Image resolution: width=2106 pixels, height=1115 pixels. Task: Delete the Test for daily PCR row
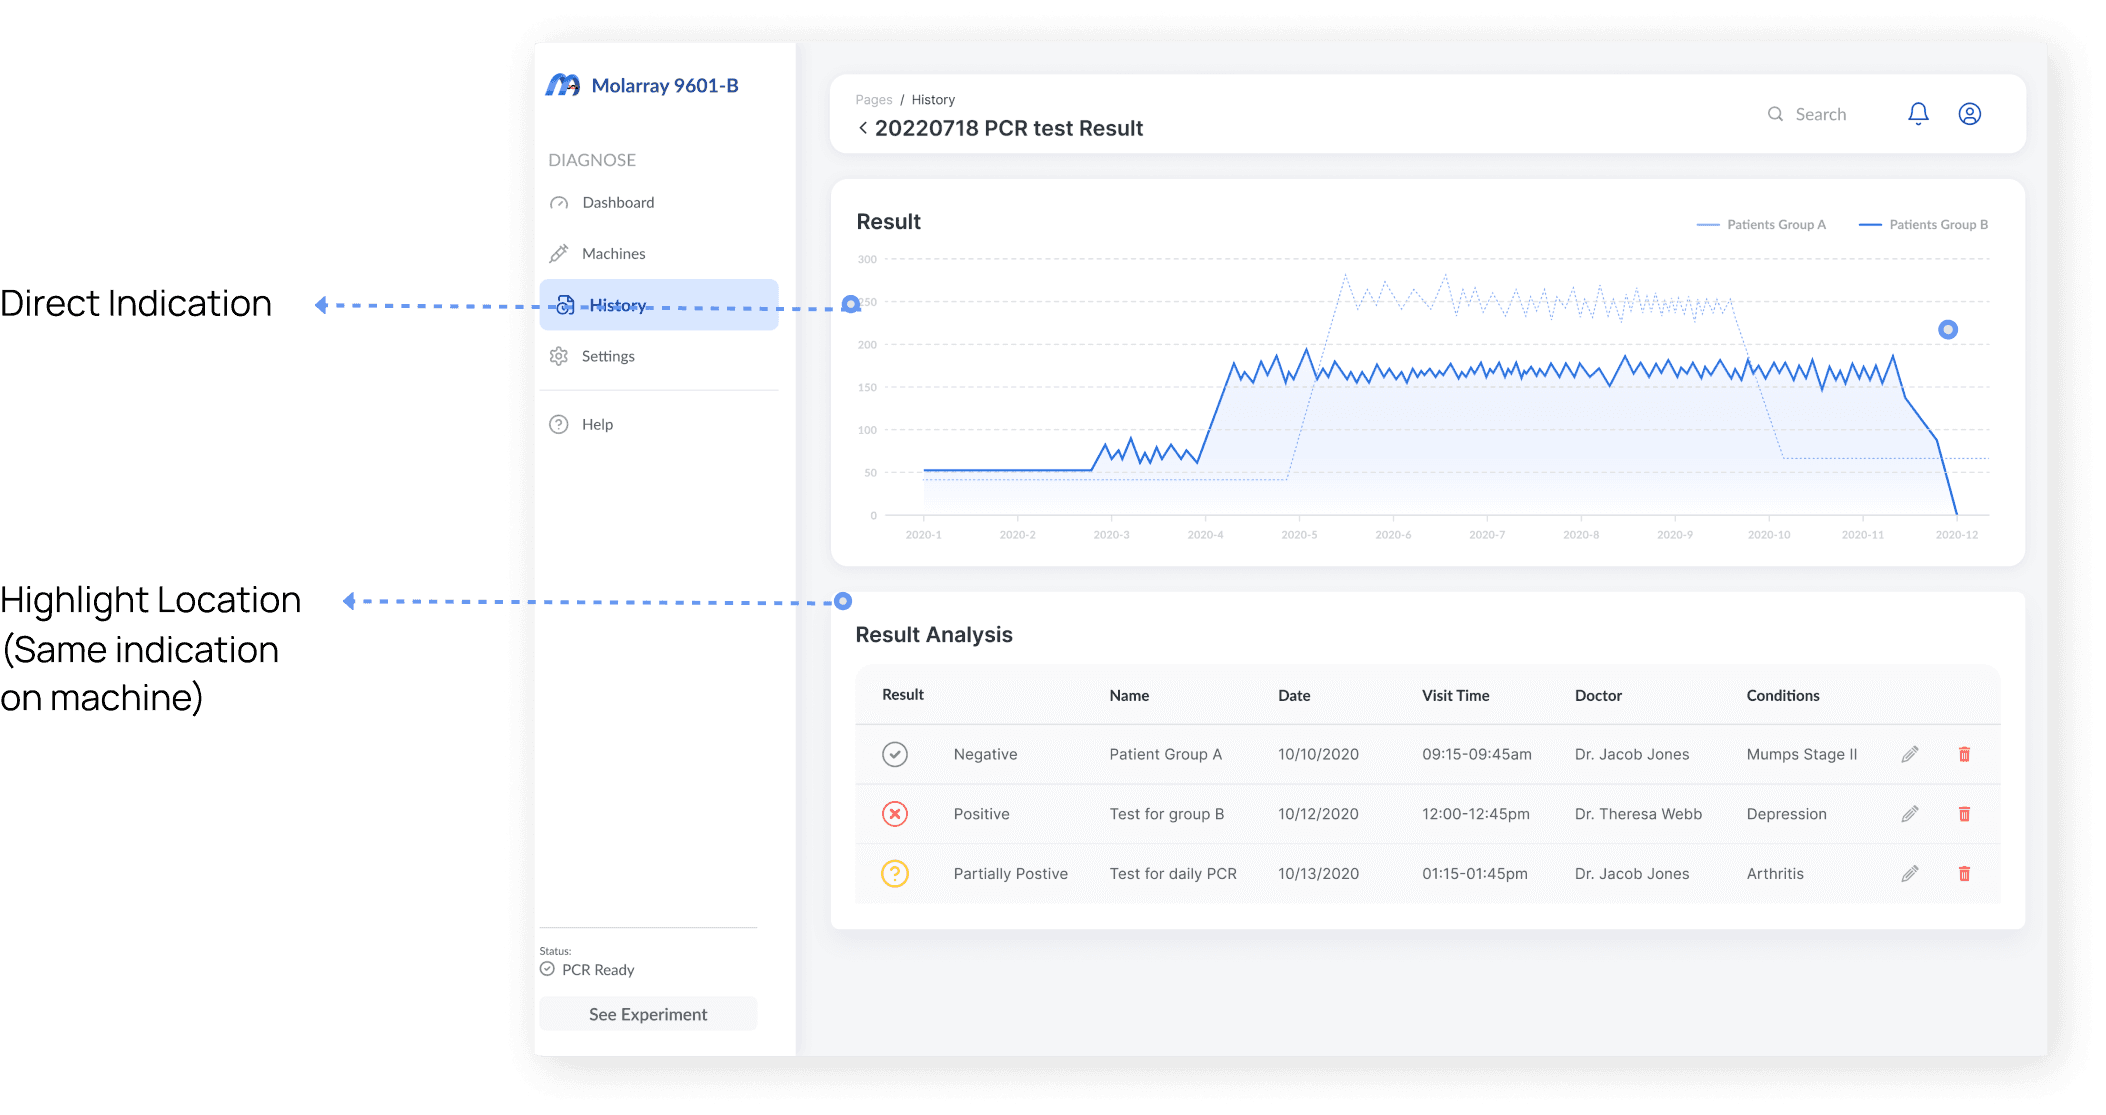pyautogui.click(x=1963, y=874)
